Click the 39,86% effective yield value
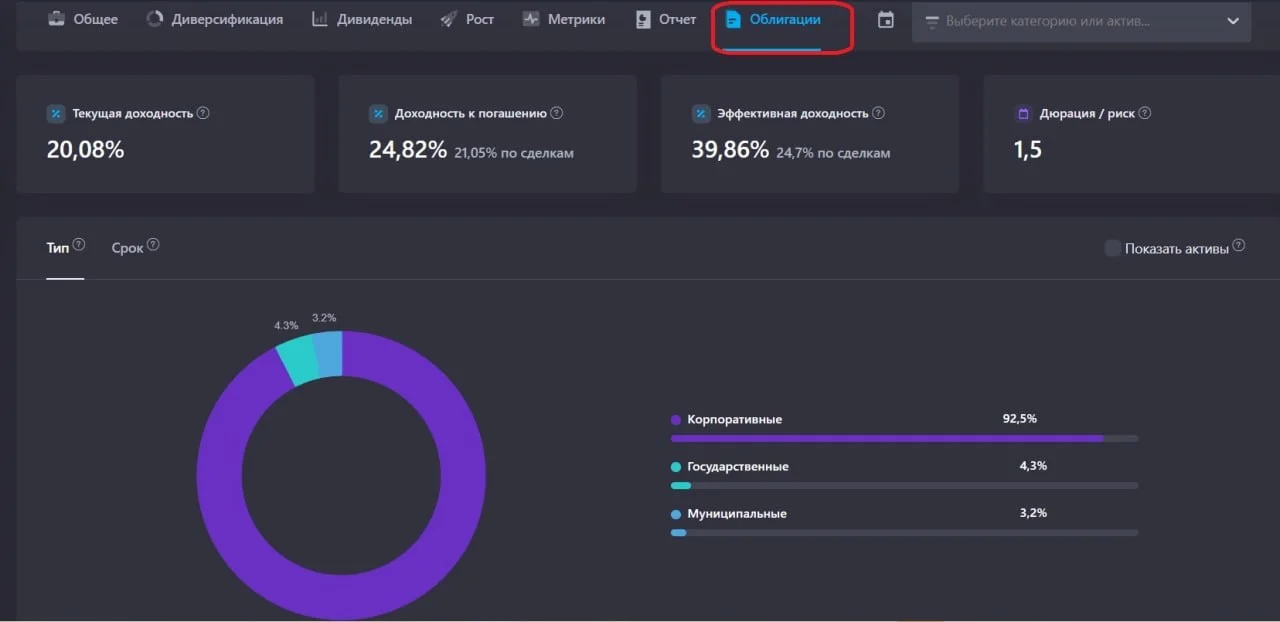Screen dimensions: 1280x622 point(731,150)
